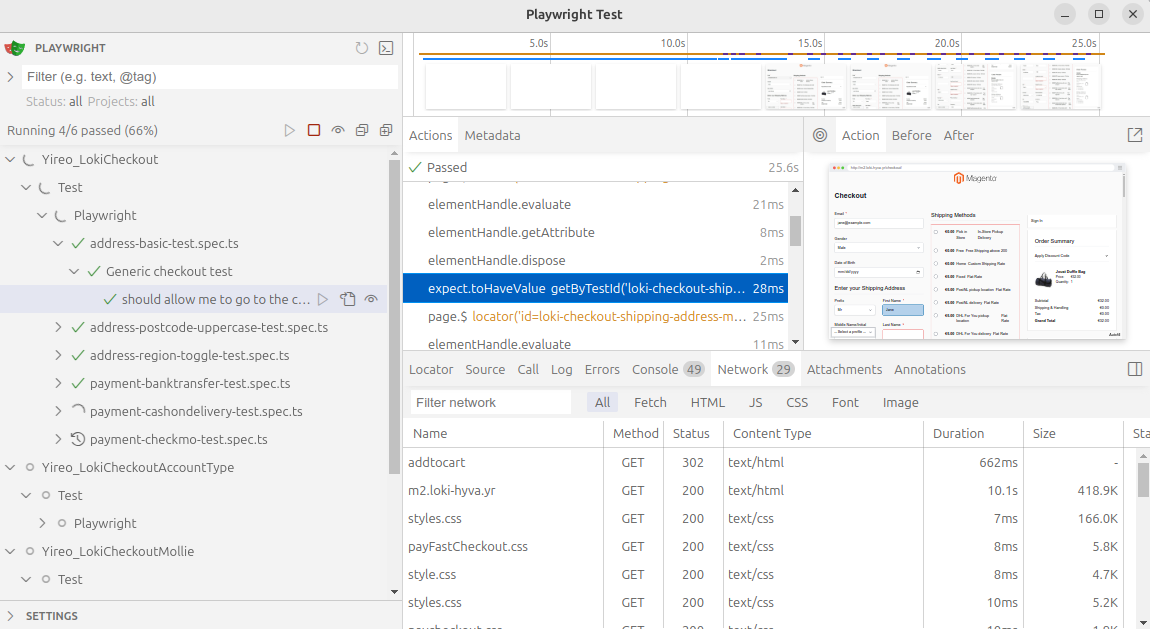Select the elementHandle.dispose action
The image size is (1150, 629).
(x=595, y=260)
